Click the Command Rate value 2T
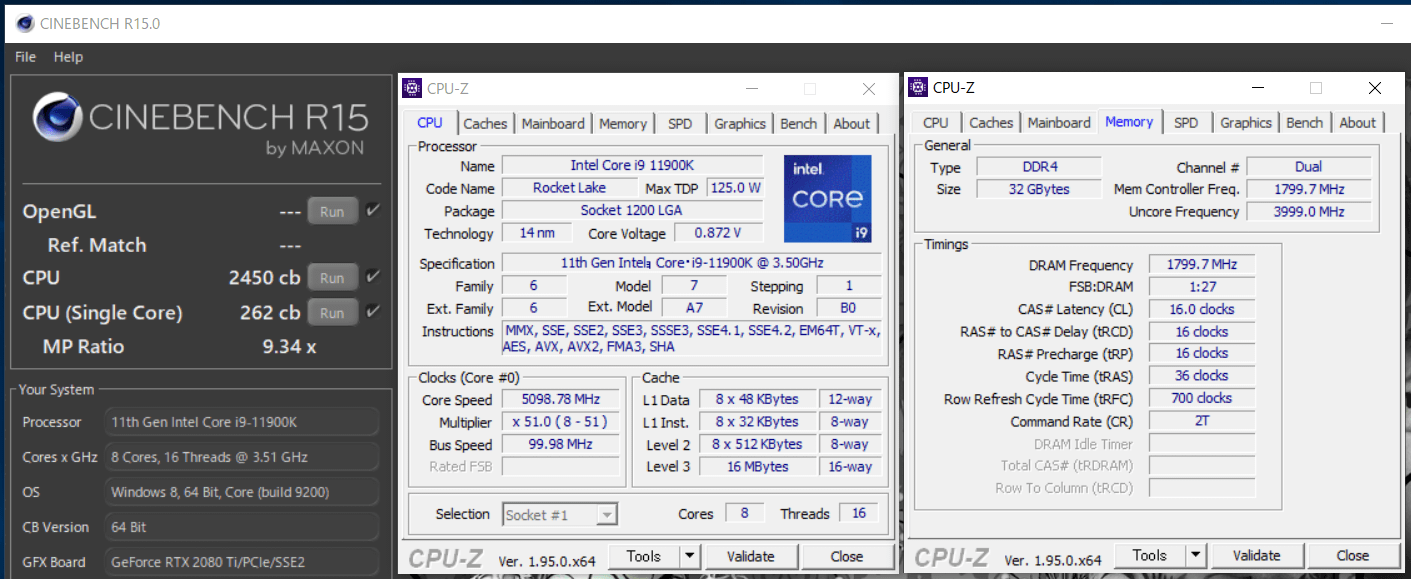The image size is (1411, 579). coord(1201,421)
